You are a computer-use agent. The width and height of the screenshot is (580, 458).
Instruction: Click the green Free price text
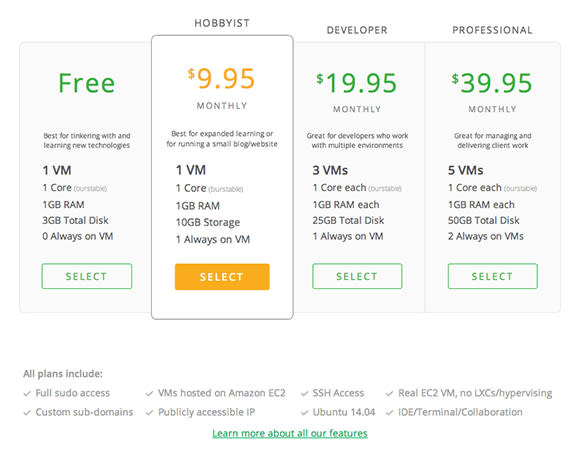tap(87, 83)
